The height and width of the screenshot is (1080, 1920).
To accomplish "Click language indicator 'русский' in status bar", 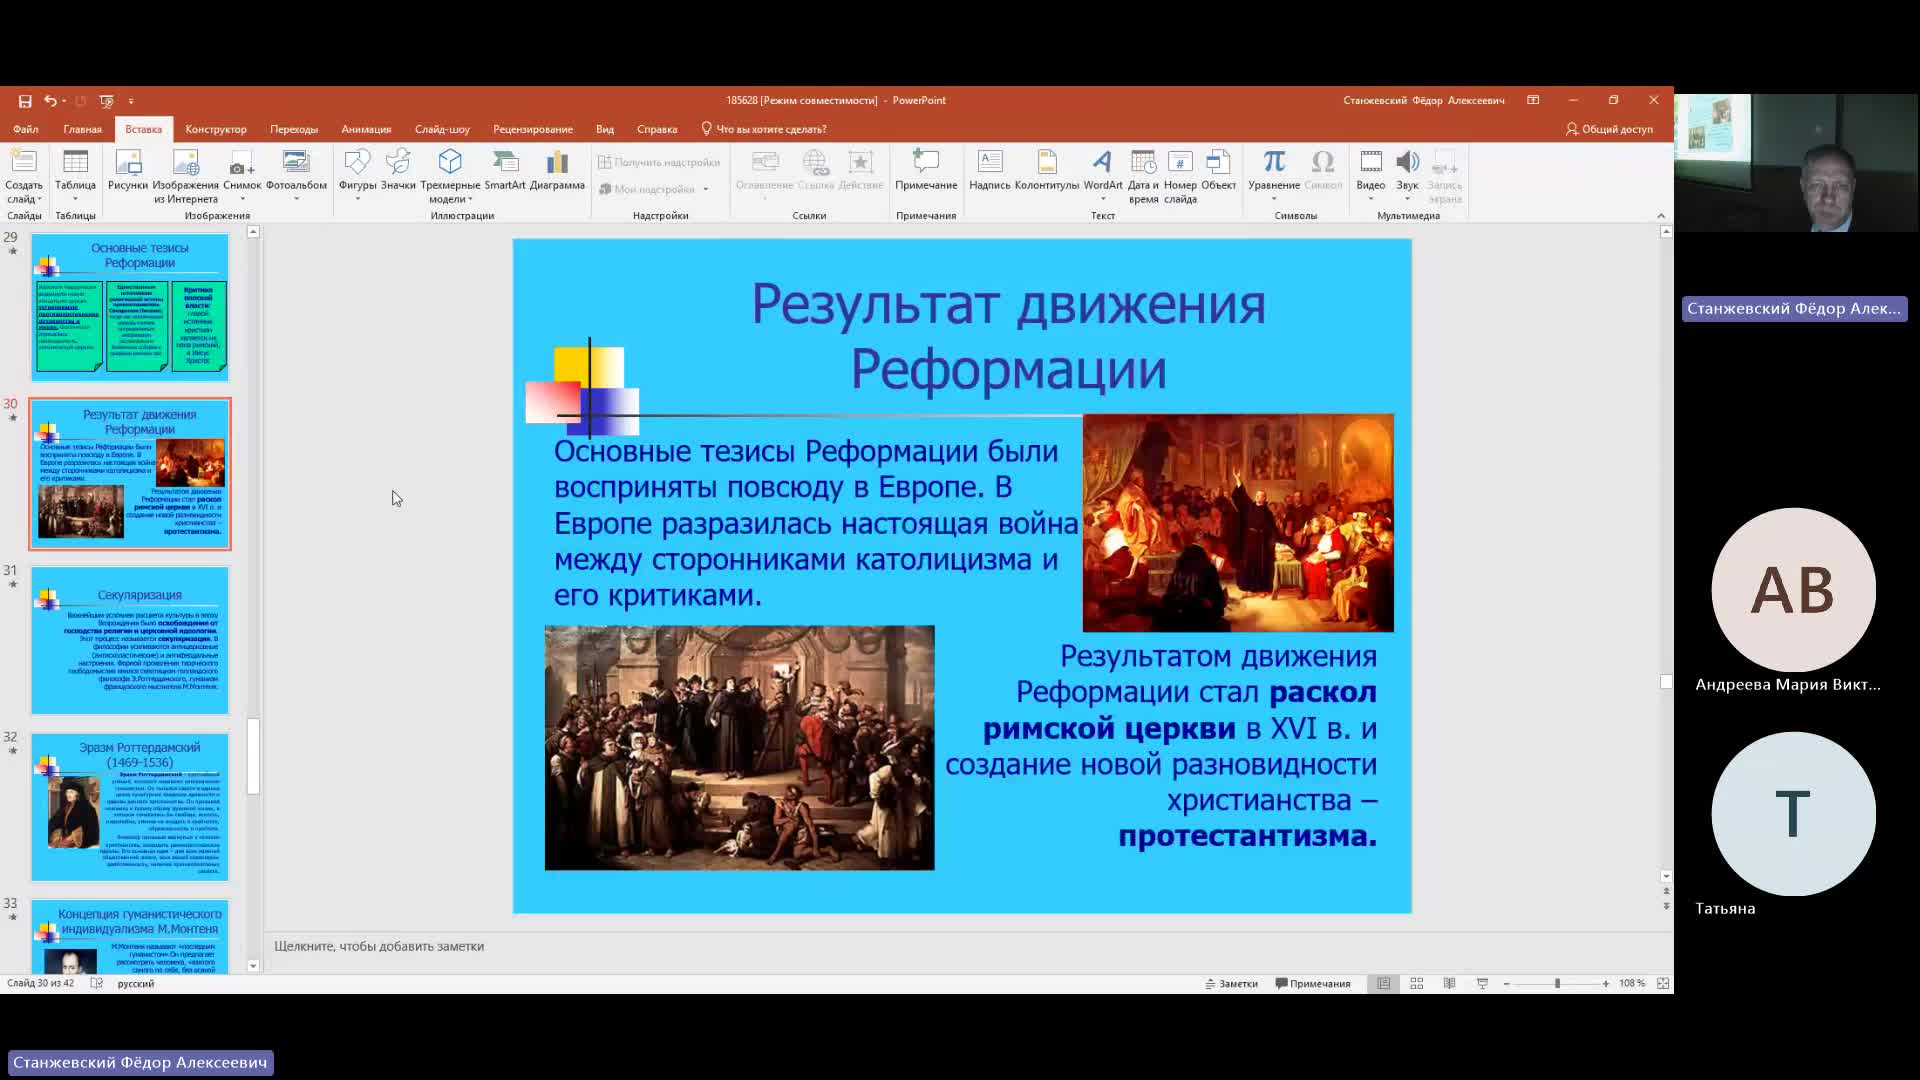I will [136, 984].
